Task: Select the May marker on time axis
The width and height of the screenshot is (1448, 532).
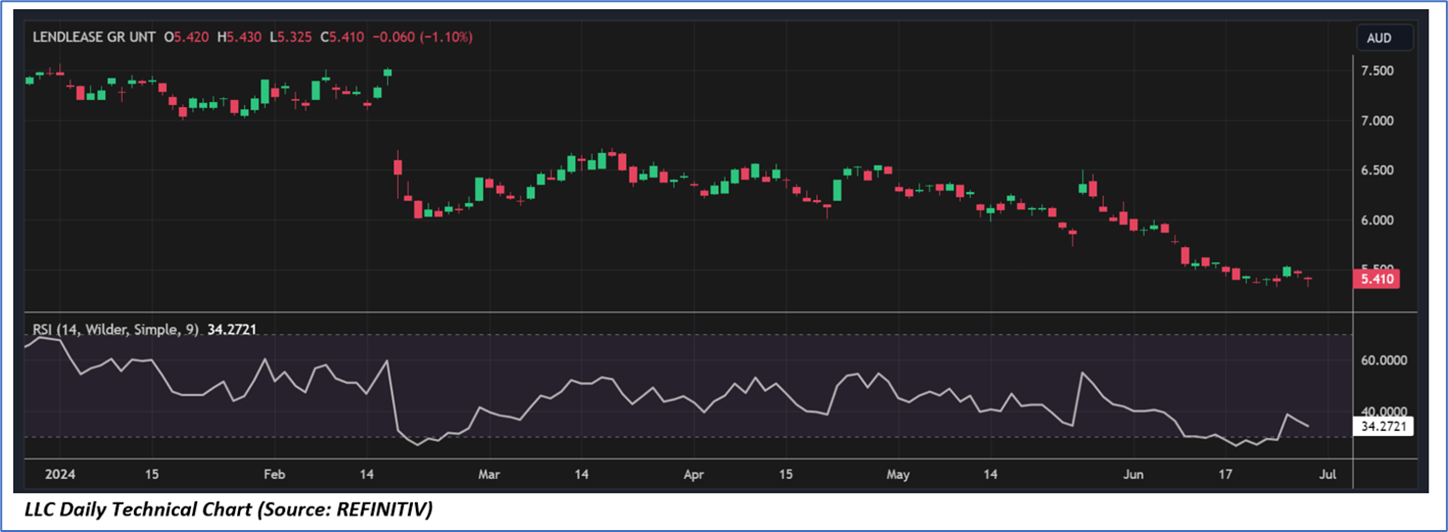Action: 897,474
